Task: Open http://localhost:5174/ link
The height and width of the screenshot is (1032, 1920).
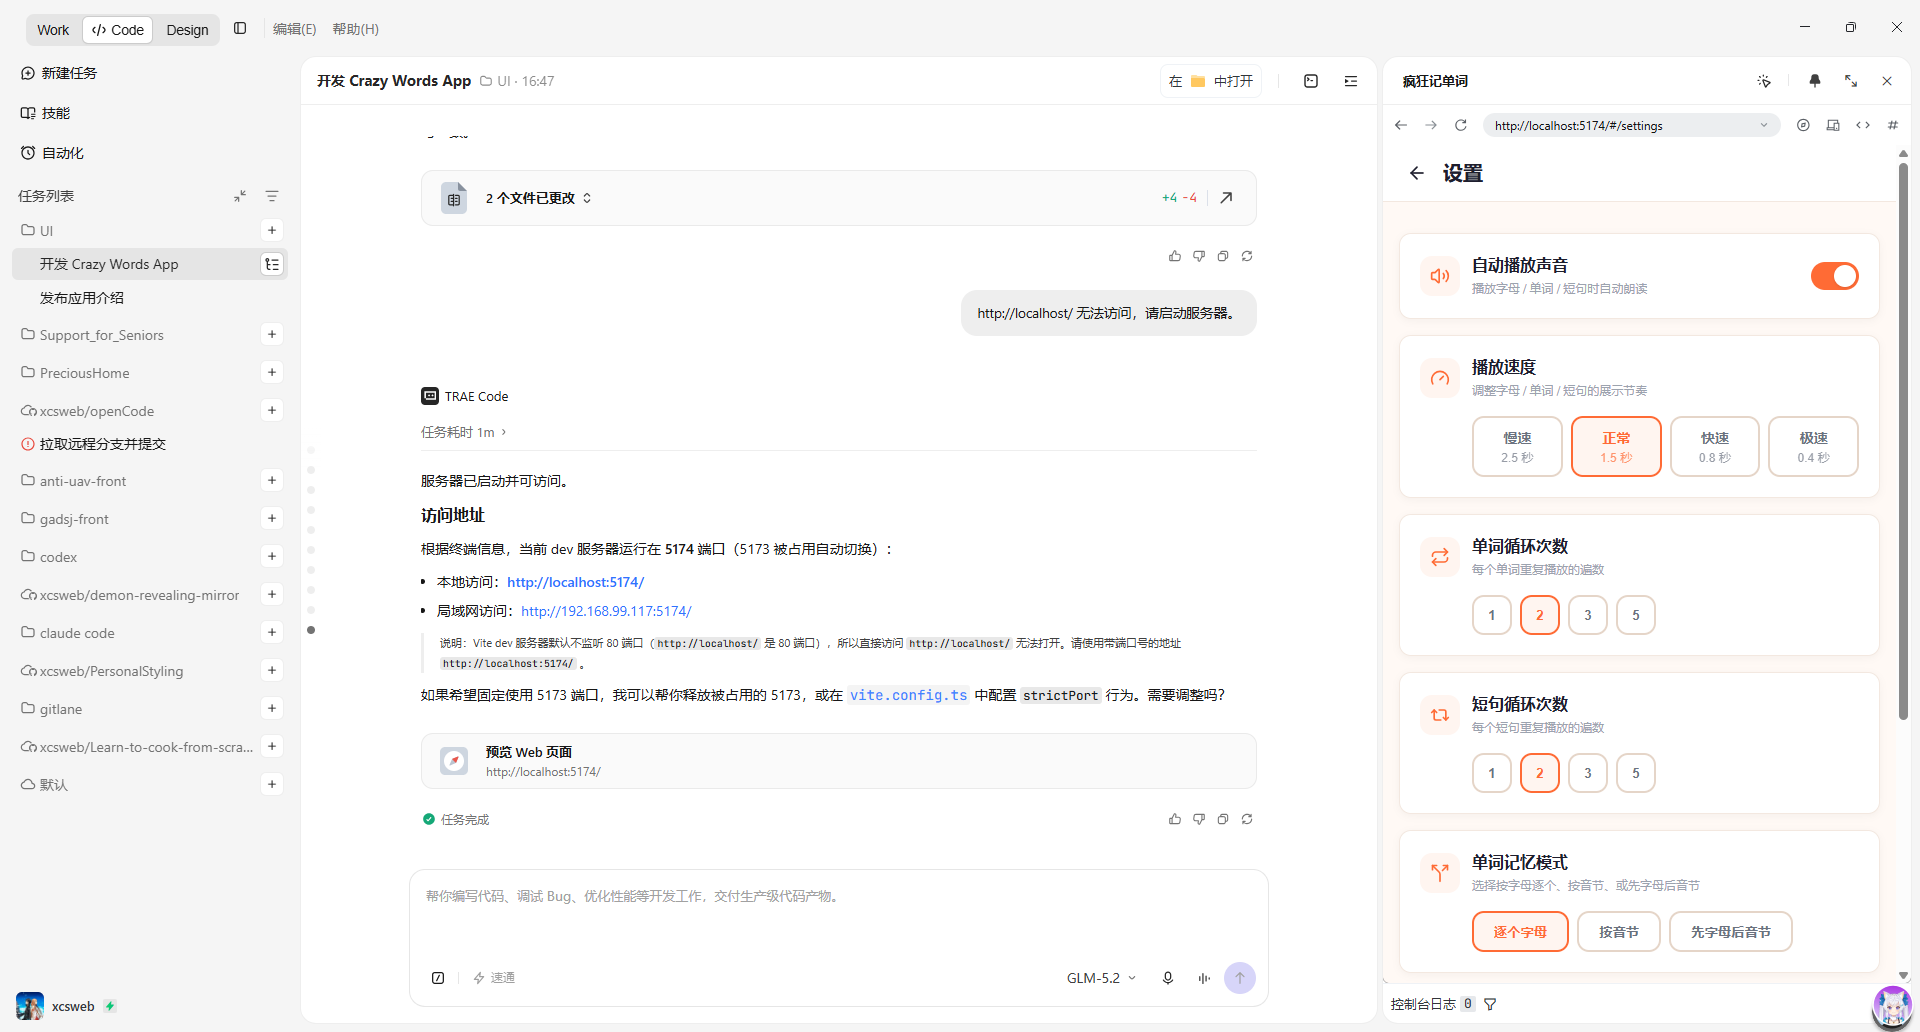Action: 575,582
